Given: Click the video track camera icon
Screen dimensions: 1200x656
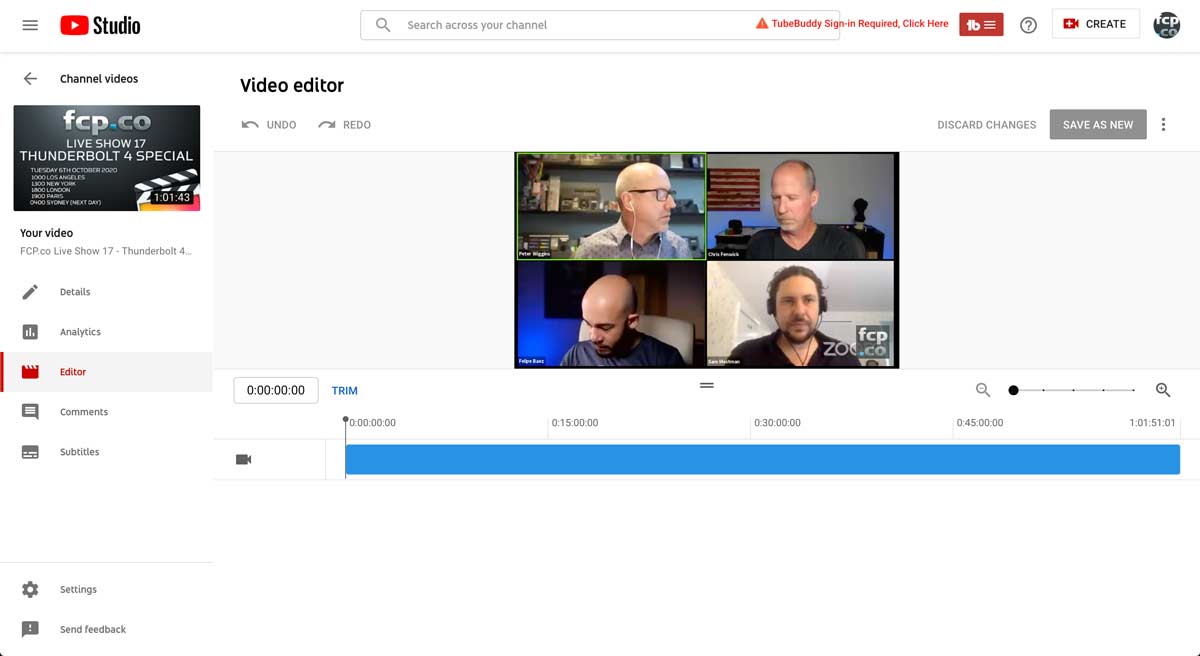Looking at the screenshot, I should pyautogui.click(x=243, y=459).
